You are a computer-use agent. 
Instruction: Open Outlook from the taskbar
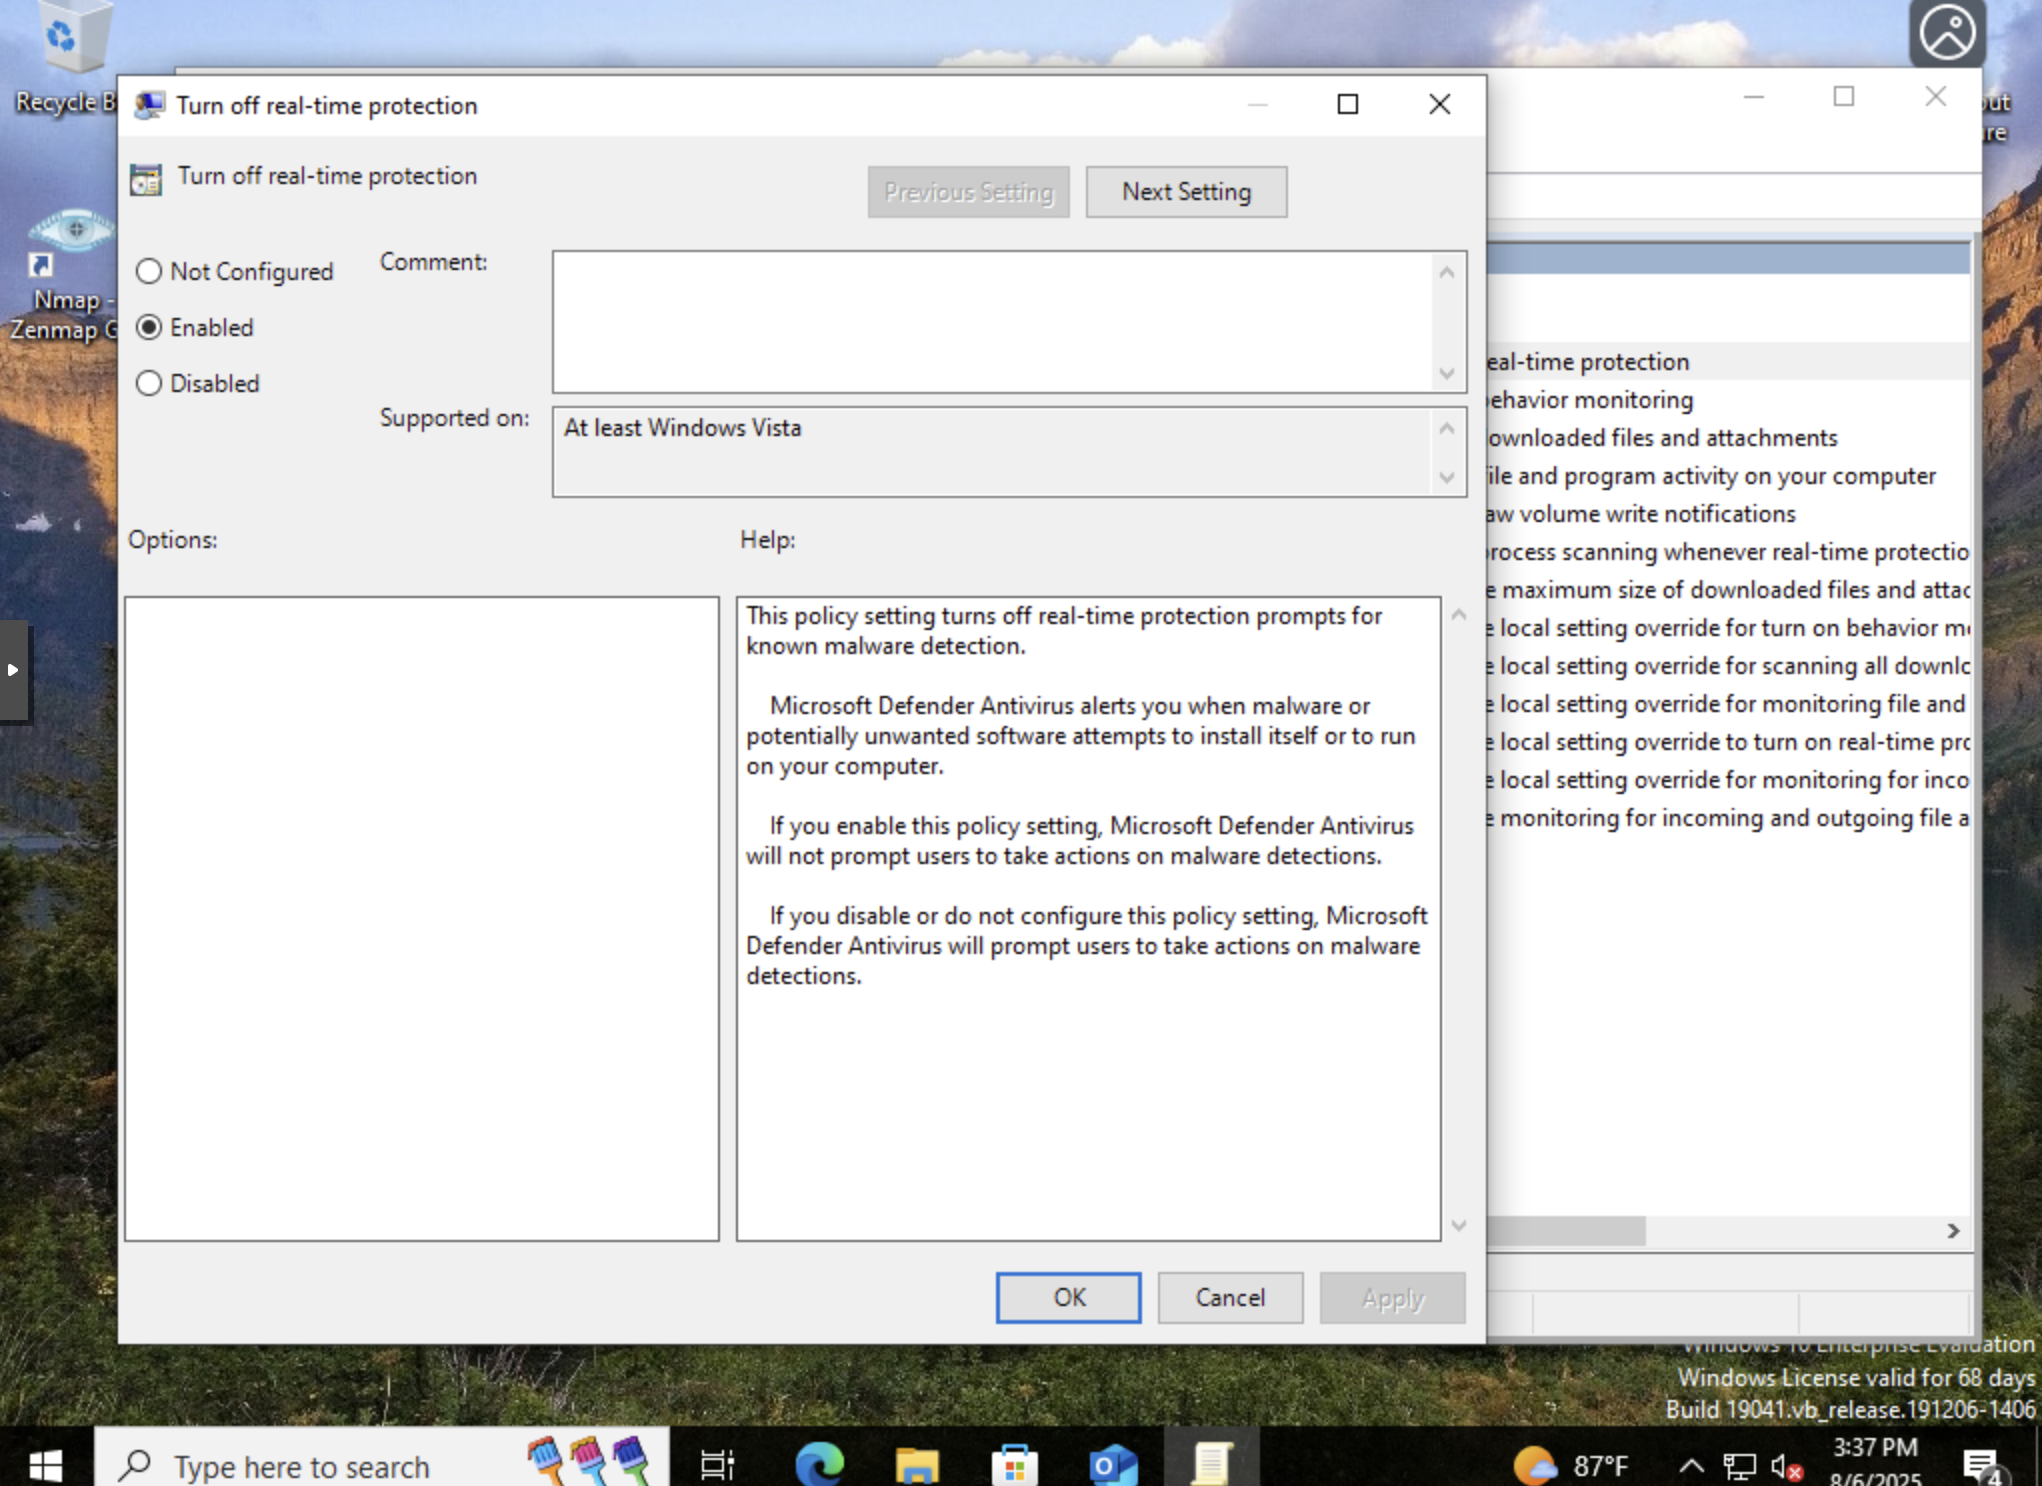pyautogui.click(x=1112, y=1465)
